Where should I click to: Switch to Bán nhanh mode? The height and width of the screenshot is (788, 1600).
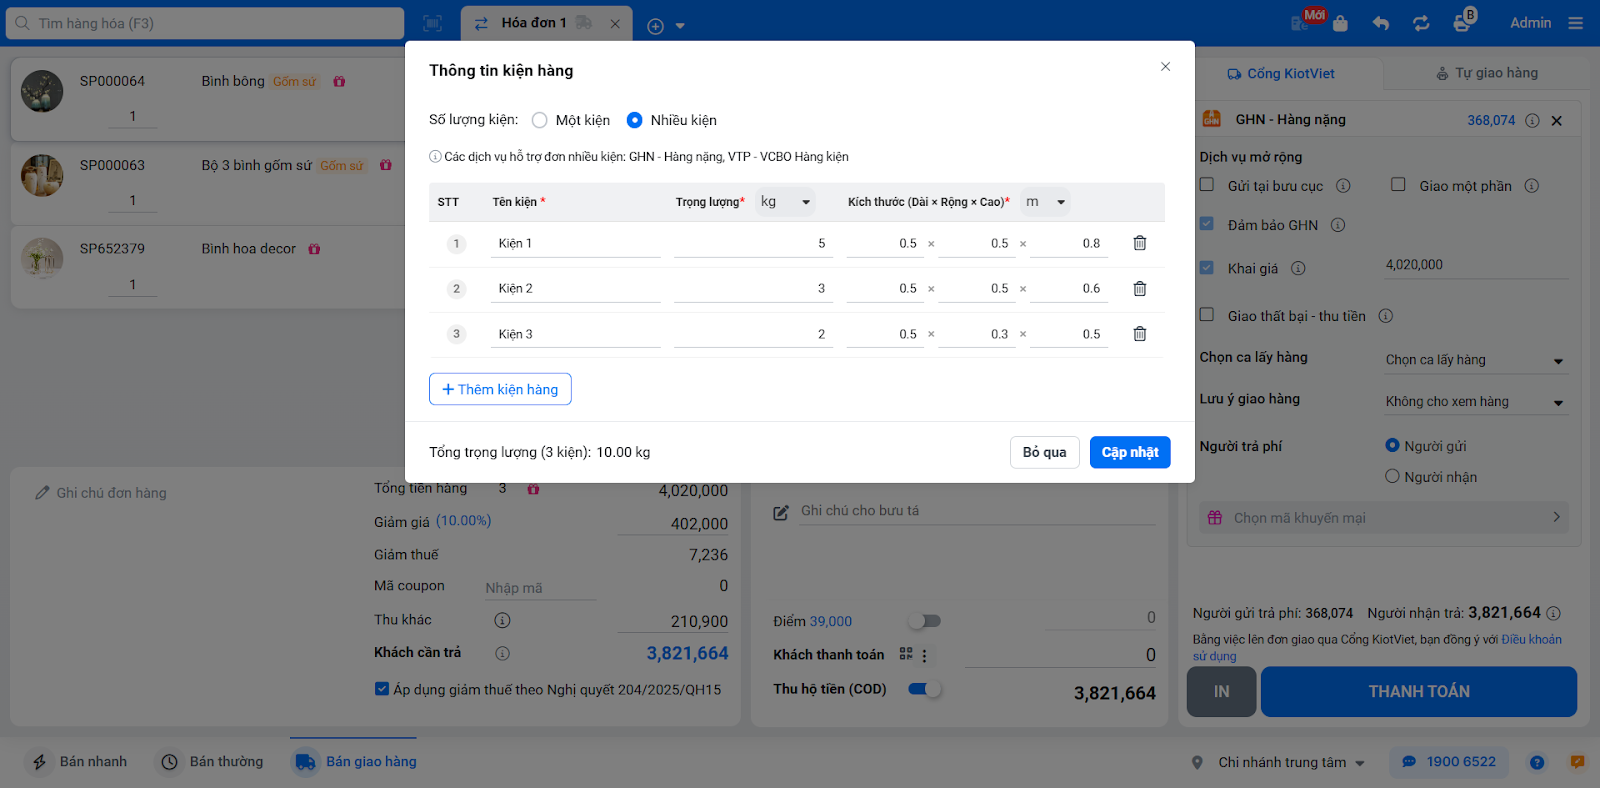pos(80,762)
